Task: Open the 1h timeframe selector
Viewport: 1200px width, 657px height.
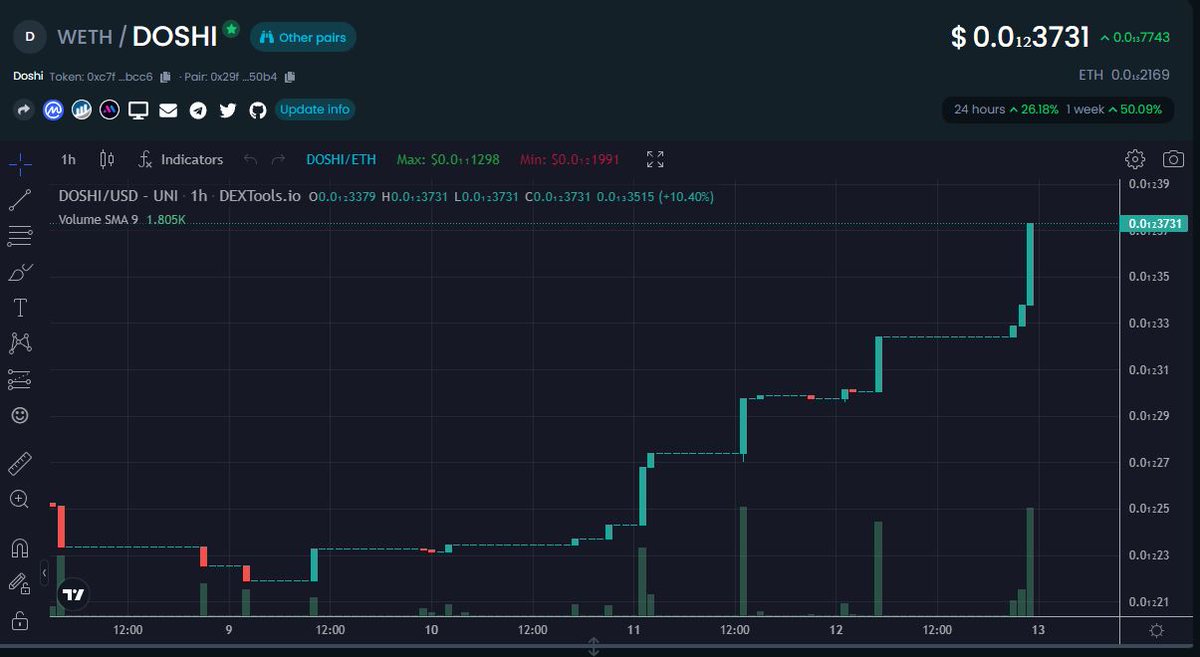Action: click(67, 159)
